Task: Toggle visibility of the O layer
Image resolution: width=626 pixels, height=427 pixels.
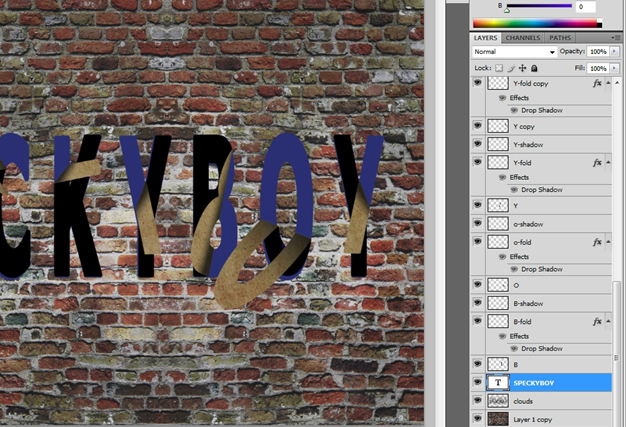Action: pos(477,285)
